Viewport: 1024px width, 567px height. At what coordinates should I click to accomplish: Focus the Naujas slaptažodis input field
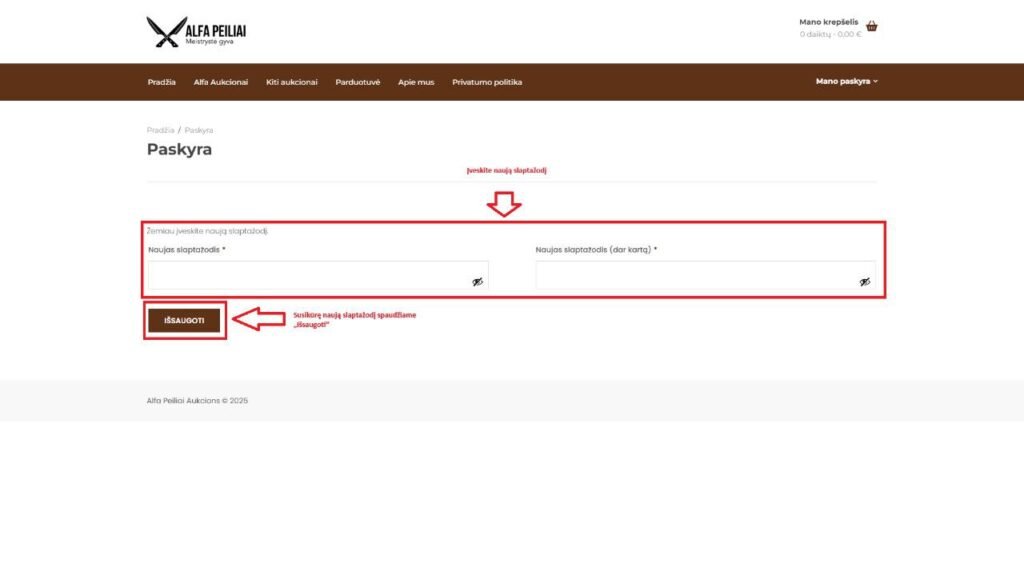pyautogui.click(x=308, y=276)
